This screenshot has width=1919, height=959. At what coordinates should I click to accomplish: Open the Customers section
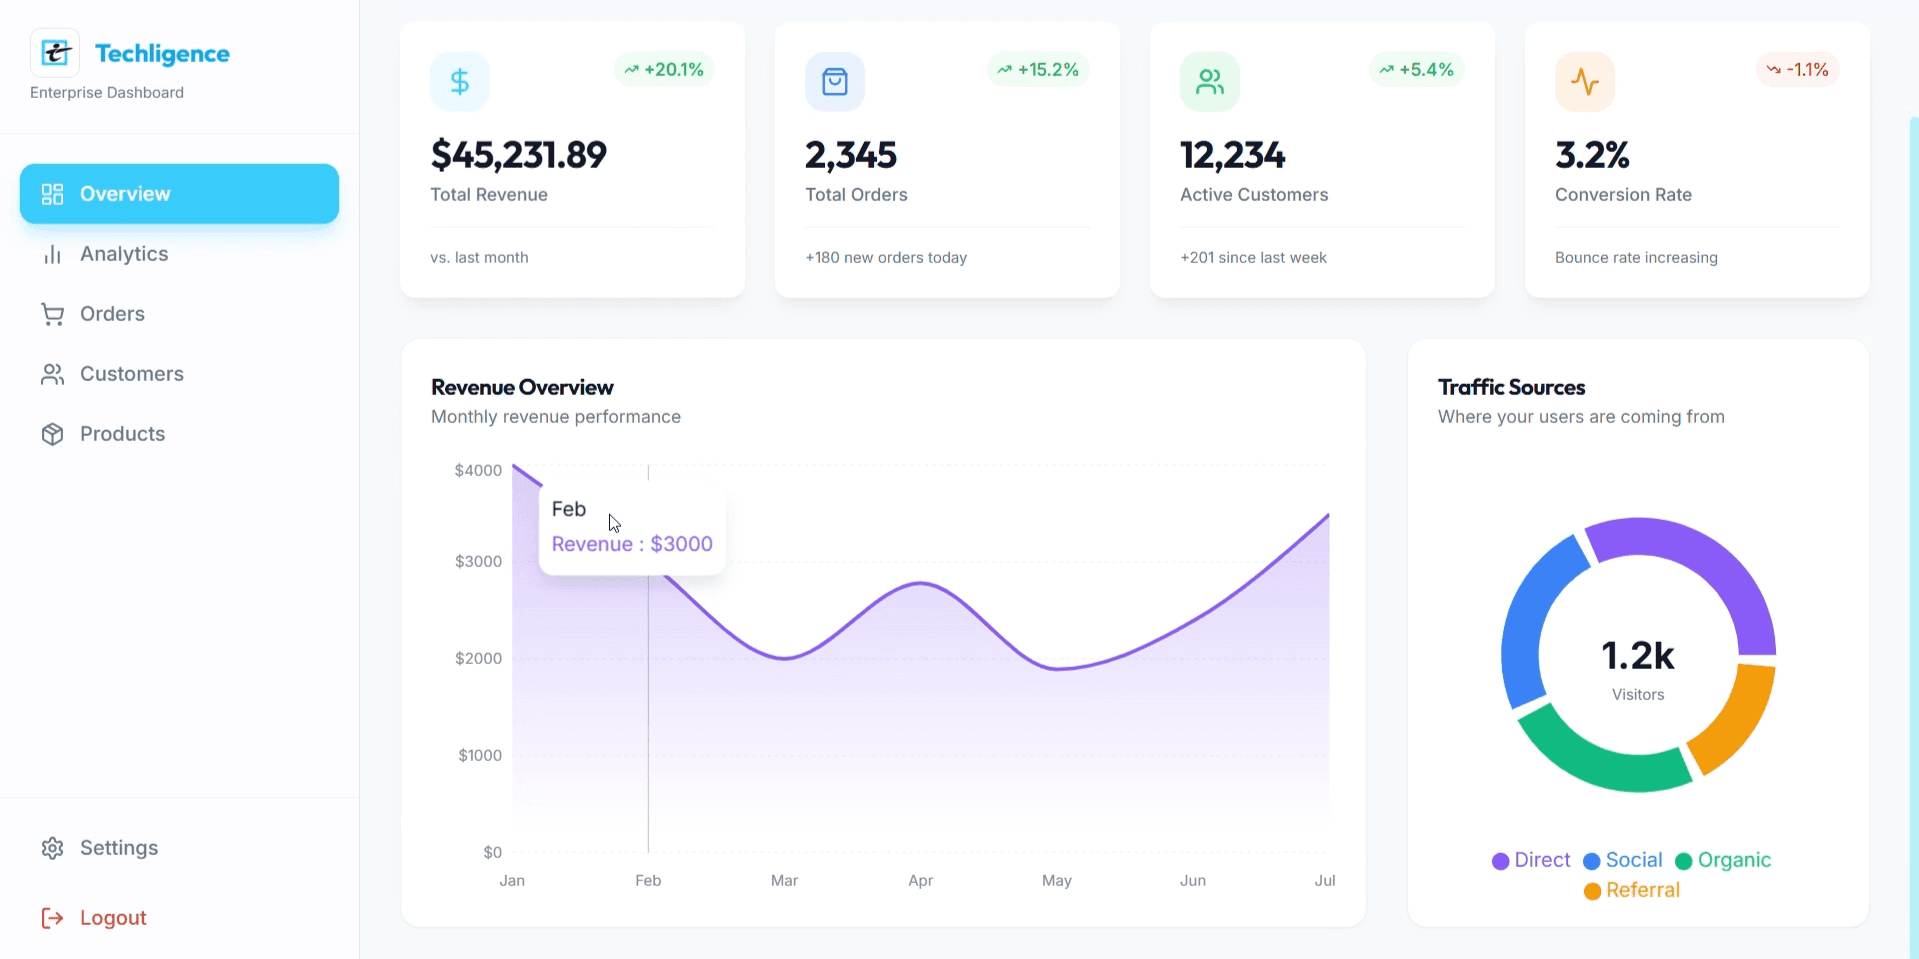pos(131,374)
